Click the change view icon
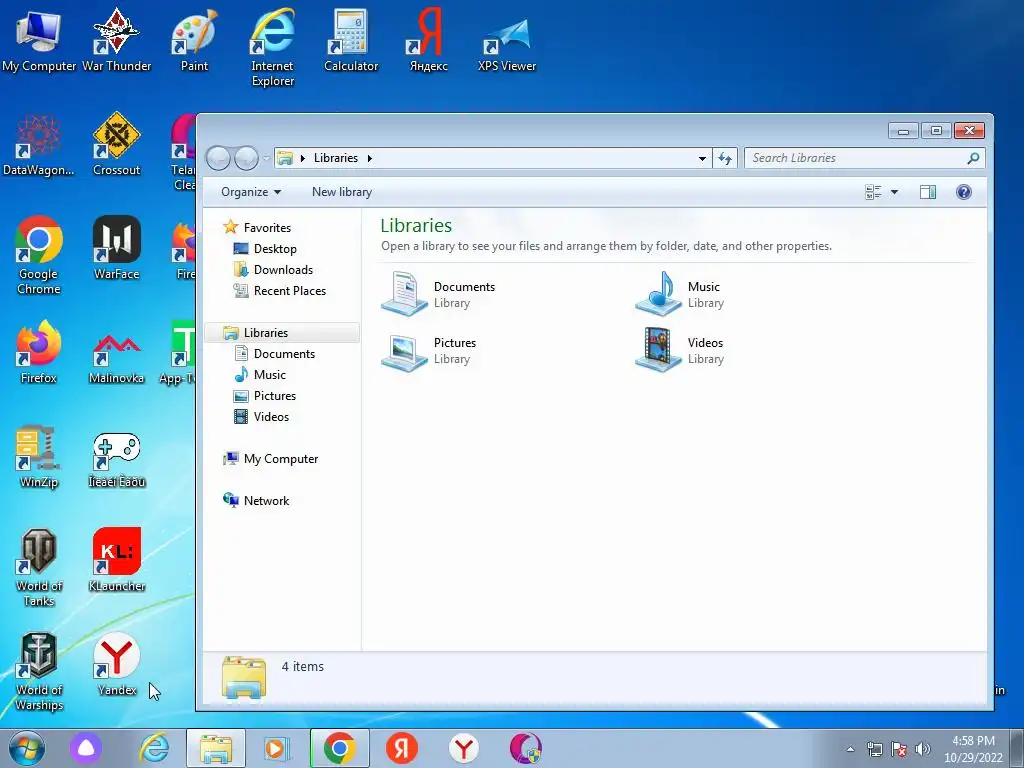 click(873, 192)
